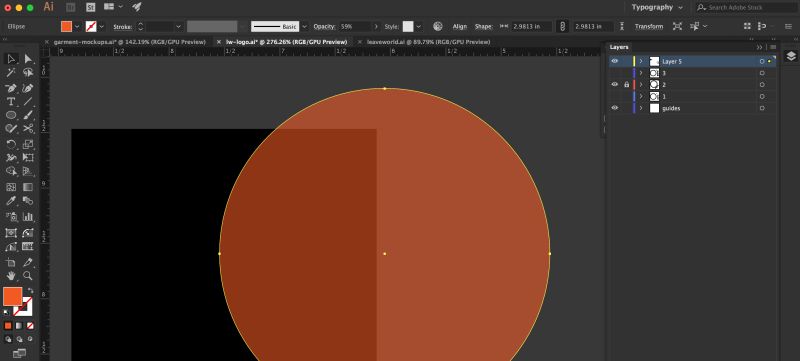Expand the guides layer contents
The height and width of the screenshot is (361, 800).
[x=641, y=108]
